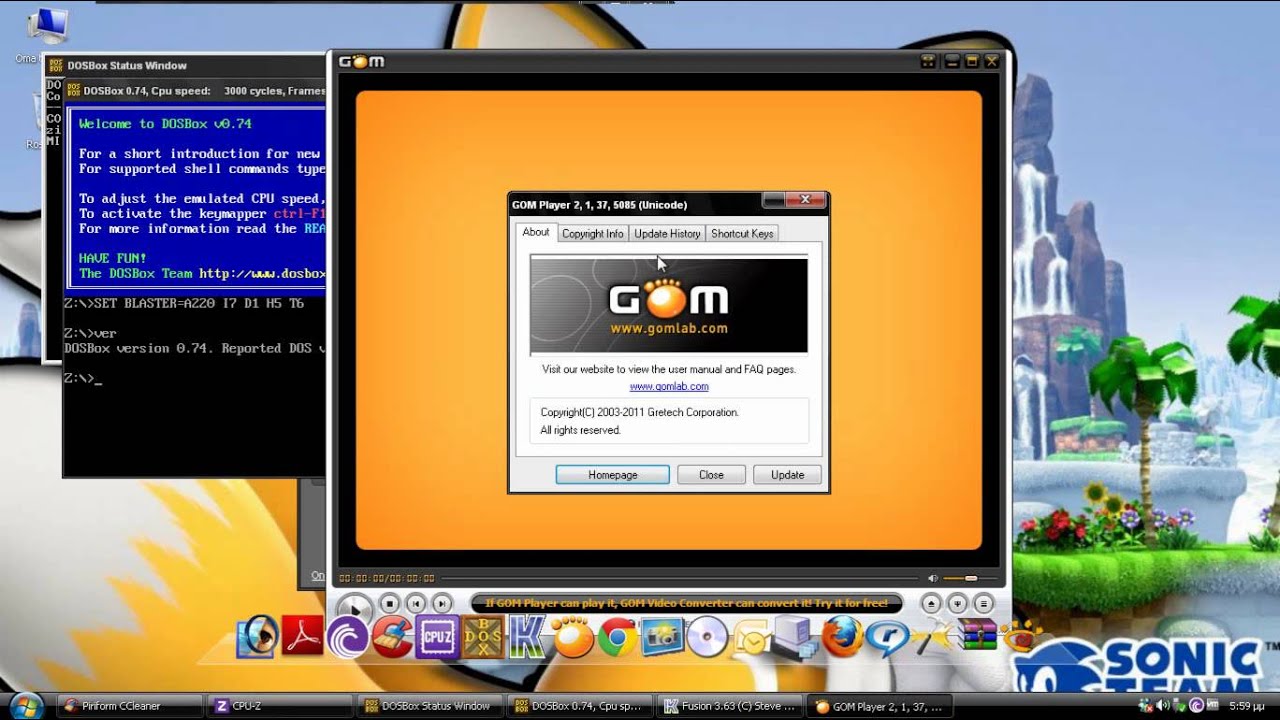The height and width of the screenshot is (720, 1280).
Task: Open the Update History tab
Action: [667, 233]
